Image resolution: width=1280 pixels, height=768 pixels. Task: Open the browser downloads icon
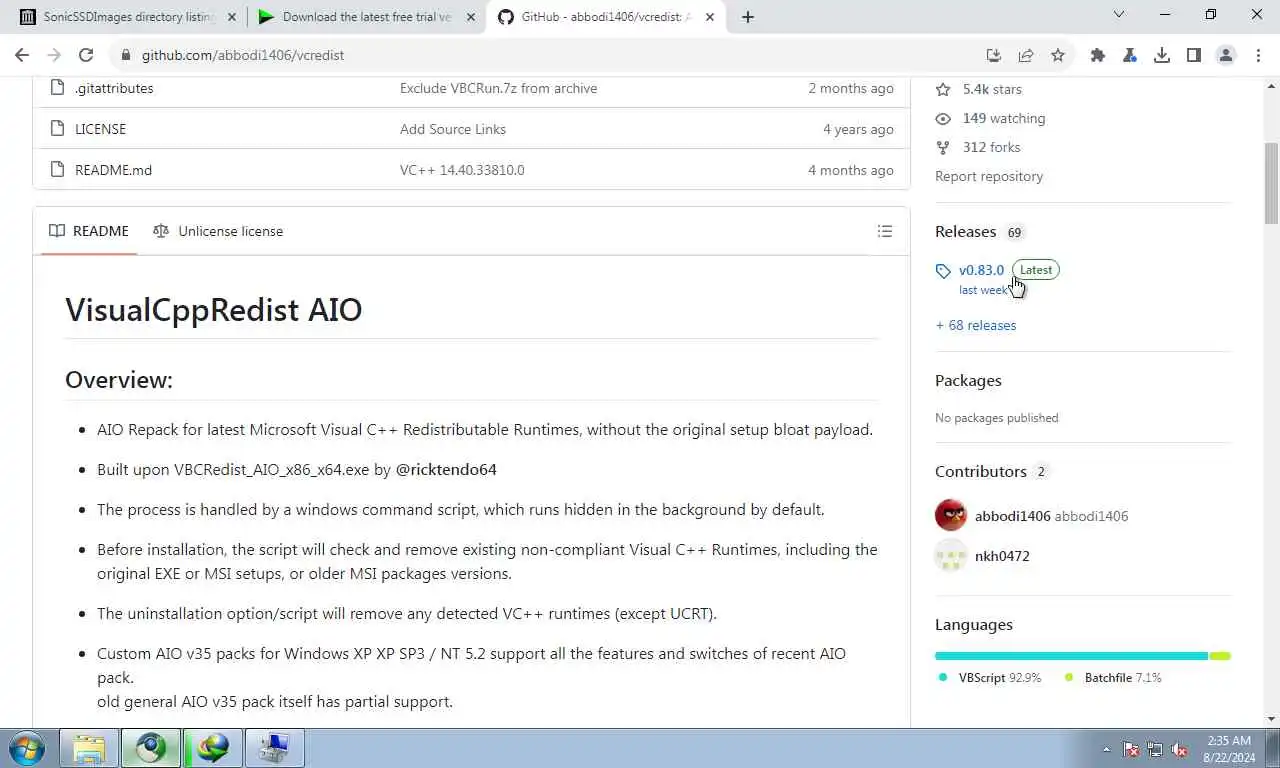(1162, 55)
